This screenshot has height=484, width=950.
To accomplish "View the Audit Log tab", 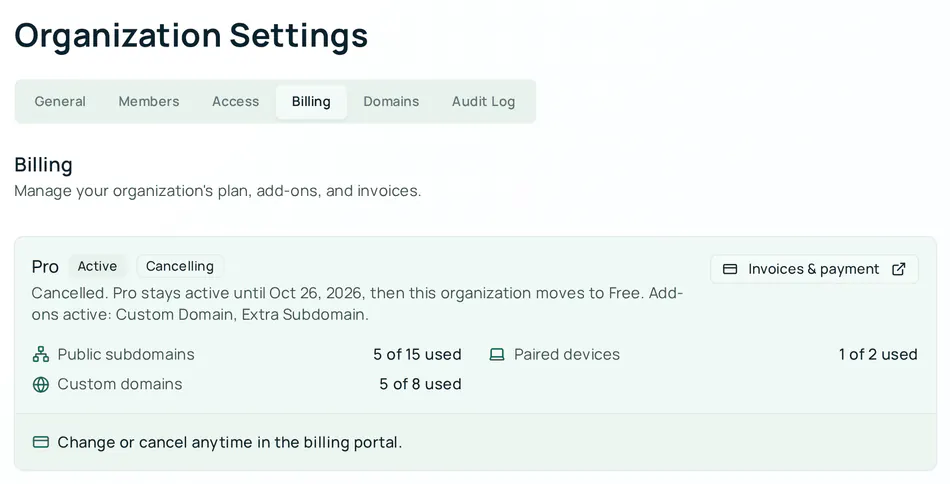I will 483,102.
